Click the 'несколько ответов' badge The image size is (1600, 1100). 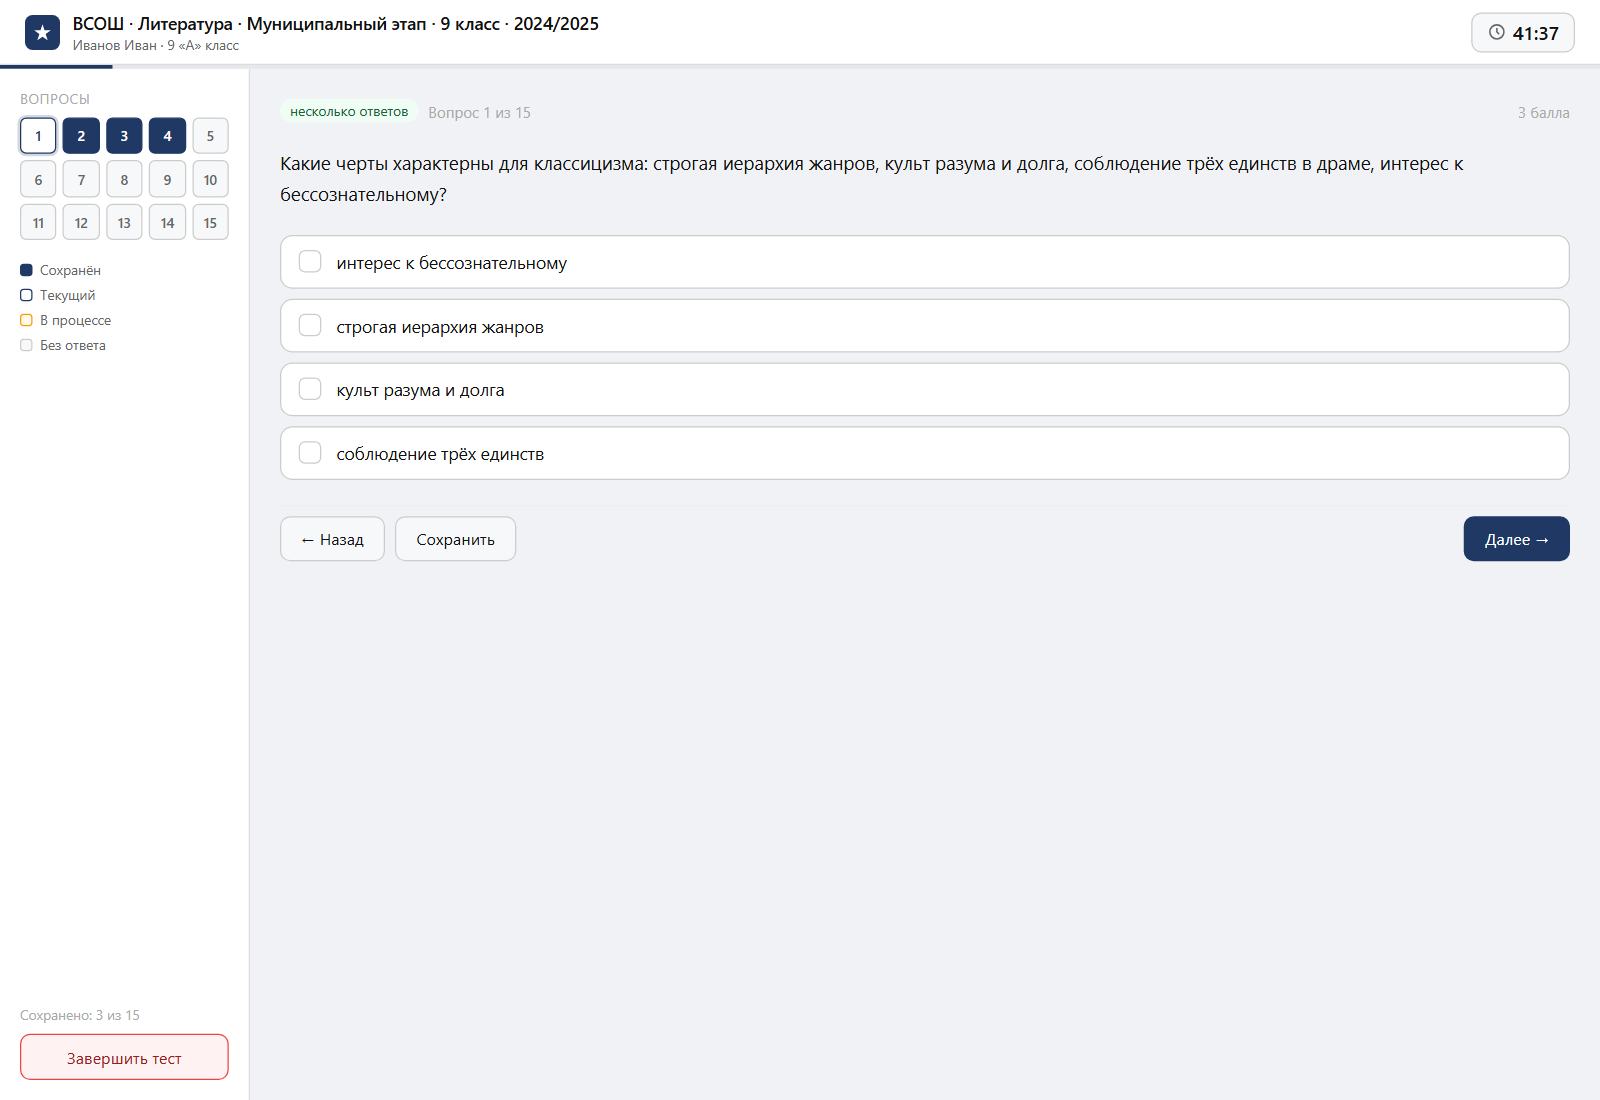(349, 112)
